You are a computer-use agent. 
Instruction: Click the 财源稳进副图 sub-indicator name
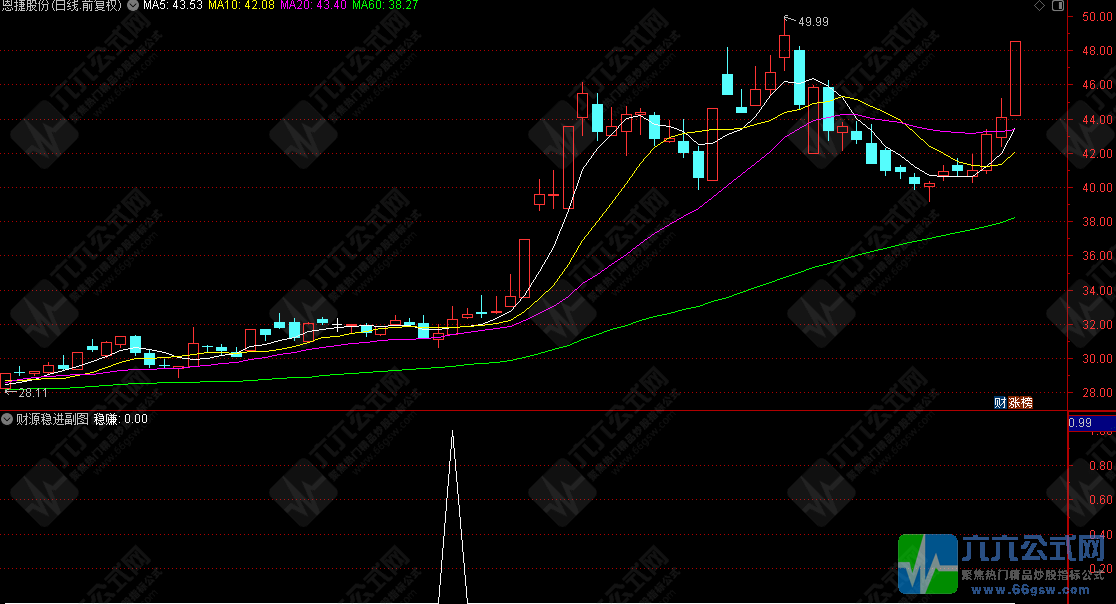[51, 419]
